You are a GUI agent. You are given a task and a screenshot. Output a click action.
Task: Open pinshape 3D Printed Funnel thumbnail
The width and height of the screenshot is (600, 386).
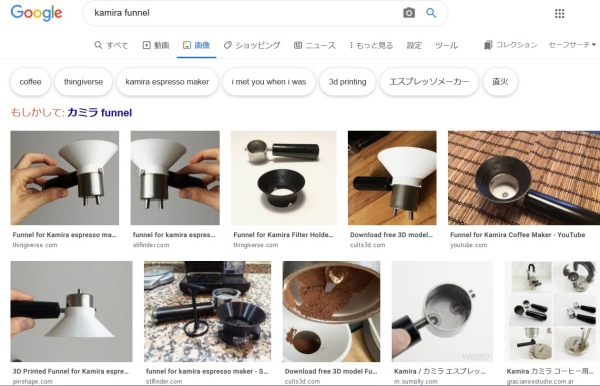point(71,311)
